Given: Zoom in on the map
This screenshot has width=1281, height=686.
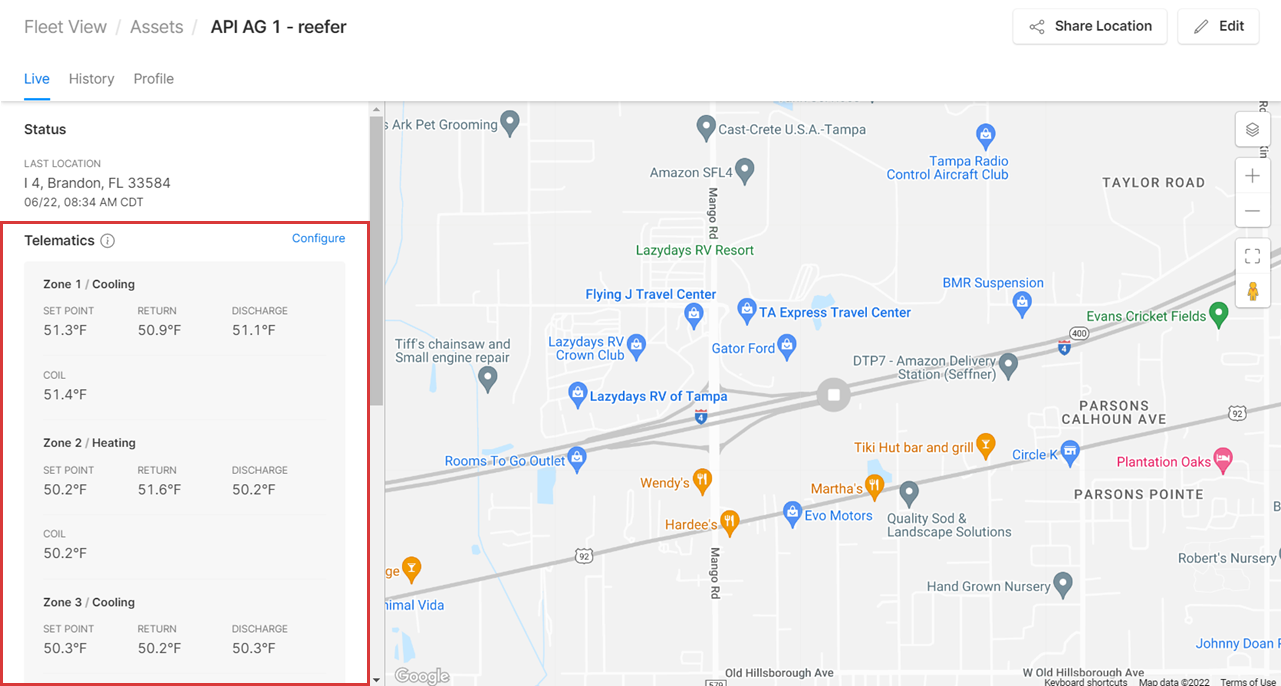Looking at the screenshot, I should pos(1252,176).
